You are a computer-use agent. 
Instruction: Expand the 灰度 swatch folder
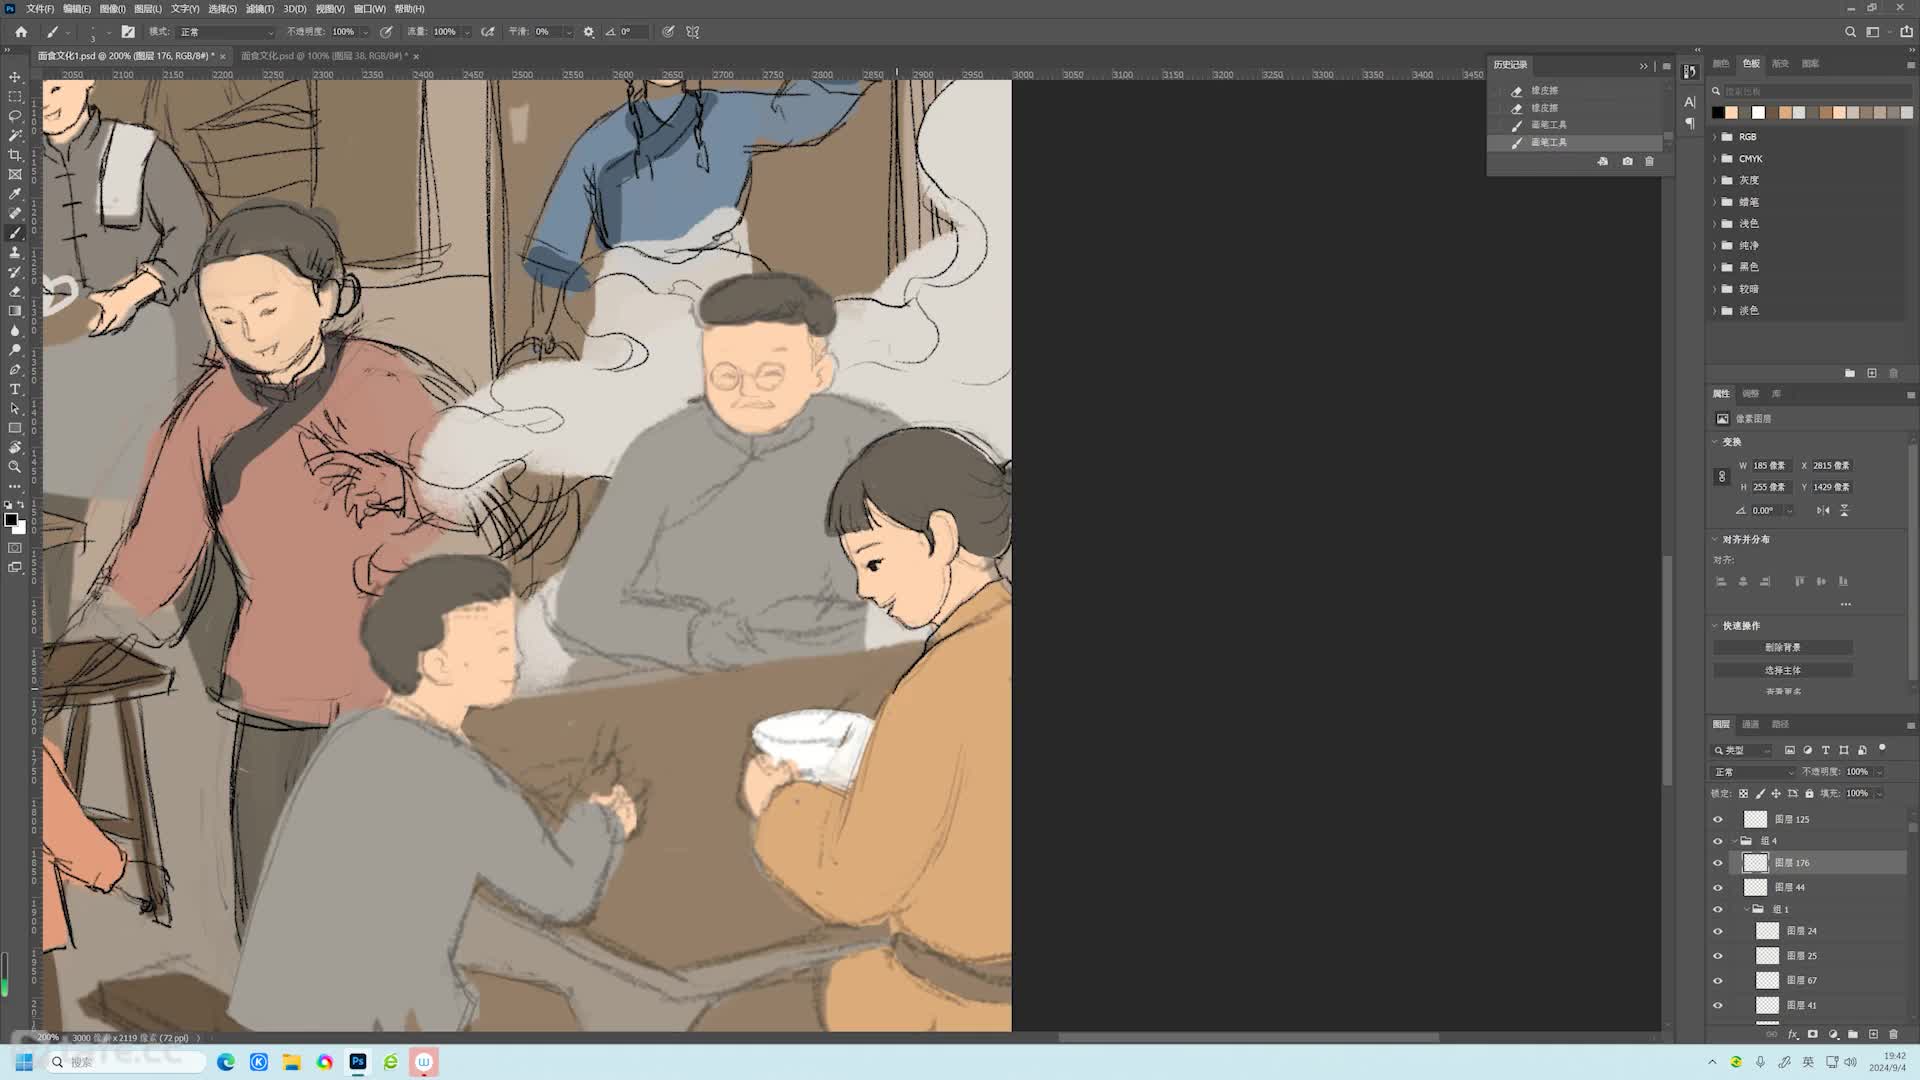click(x=1715, y=181)
